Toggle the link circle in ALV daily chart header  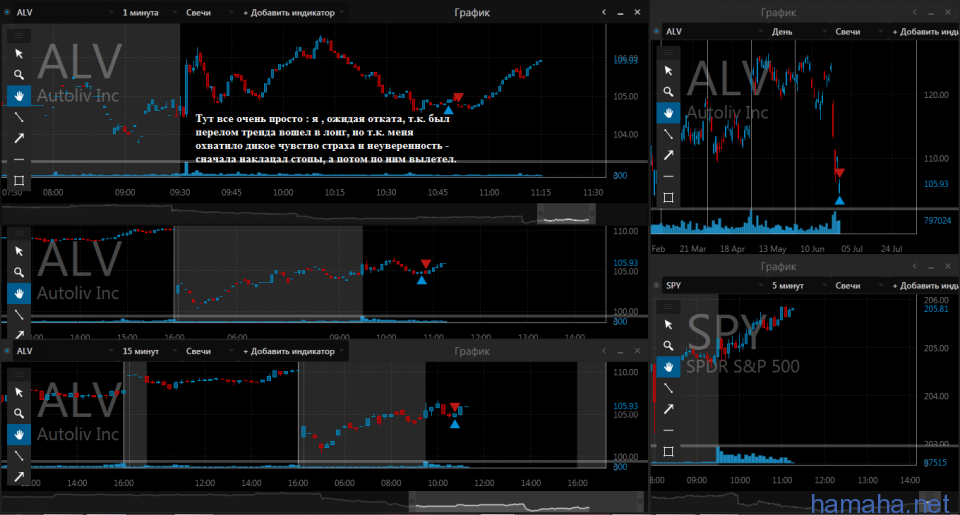(x=656, y=31)
